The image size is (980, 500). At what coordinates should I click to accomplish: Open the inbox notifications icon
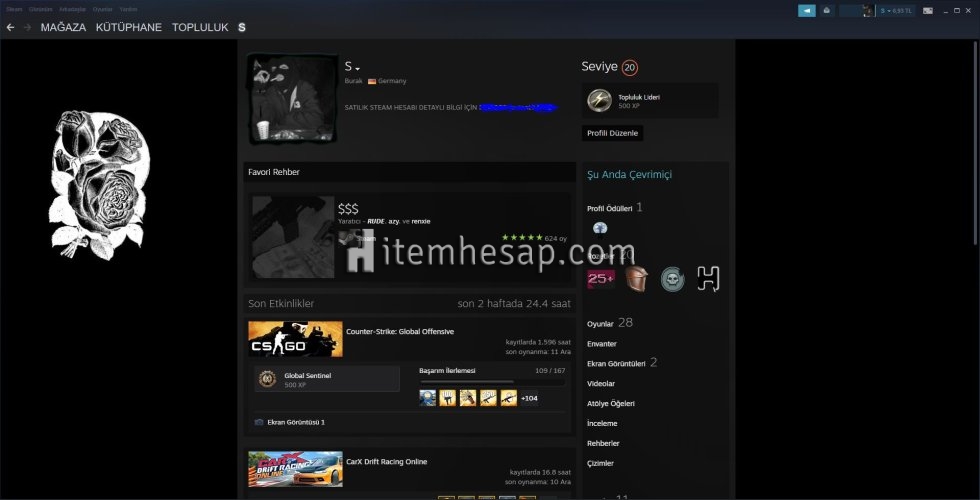(x=827, y=10)
